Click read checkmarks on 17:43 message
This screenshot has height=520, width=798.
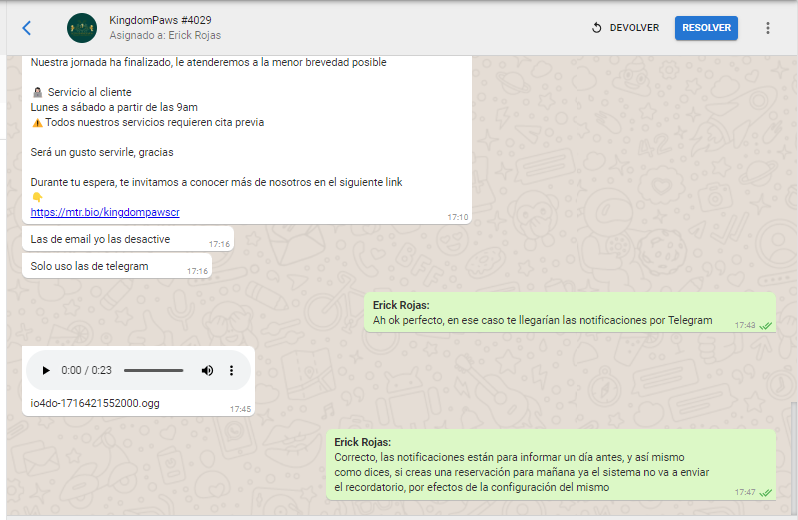coord(765,326)
